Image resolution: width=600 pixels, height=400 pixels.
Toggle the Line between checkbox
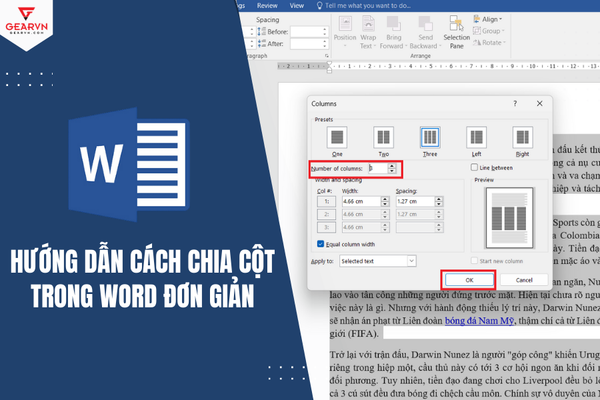click(x=474, y=167)
